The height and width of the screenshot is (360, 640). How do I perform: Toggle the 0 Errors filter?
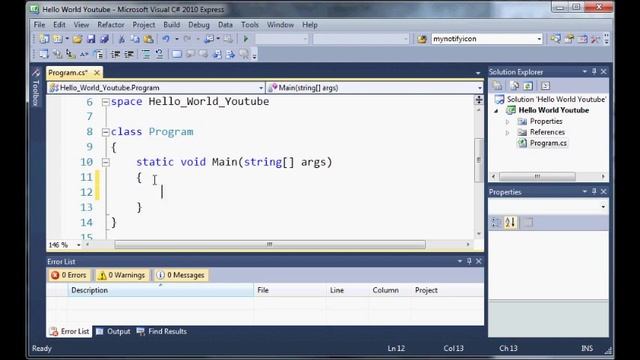click(x=69, y=275)
